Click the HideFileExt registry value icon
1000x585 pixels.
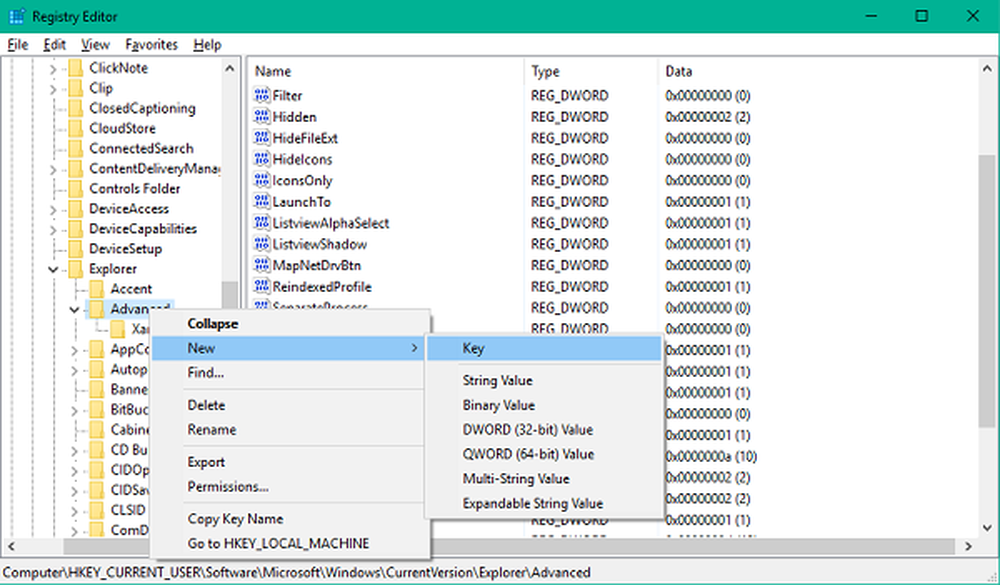click(263, 138)
